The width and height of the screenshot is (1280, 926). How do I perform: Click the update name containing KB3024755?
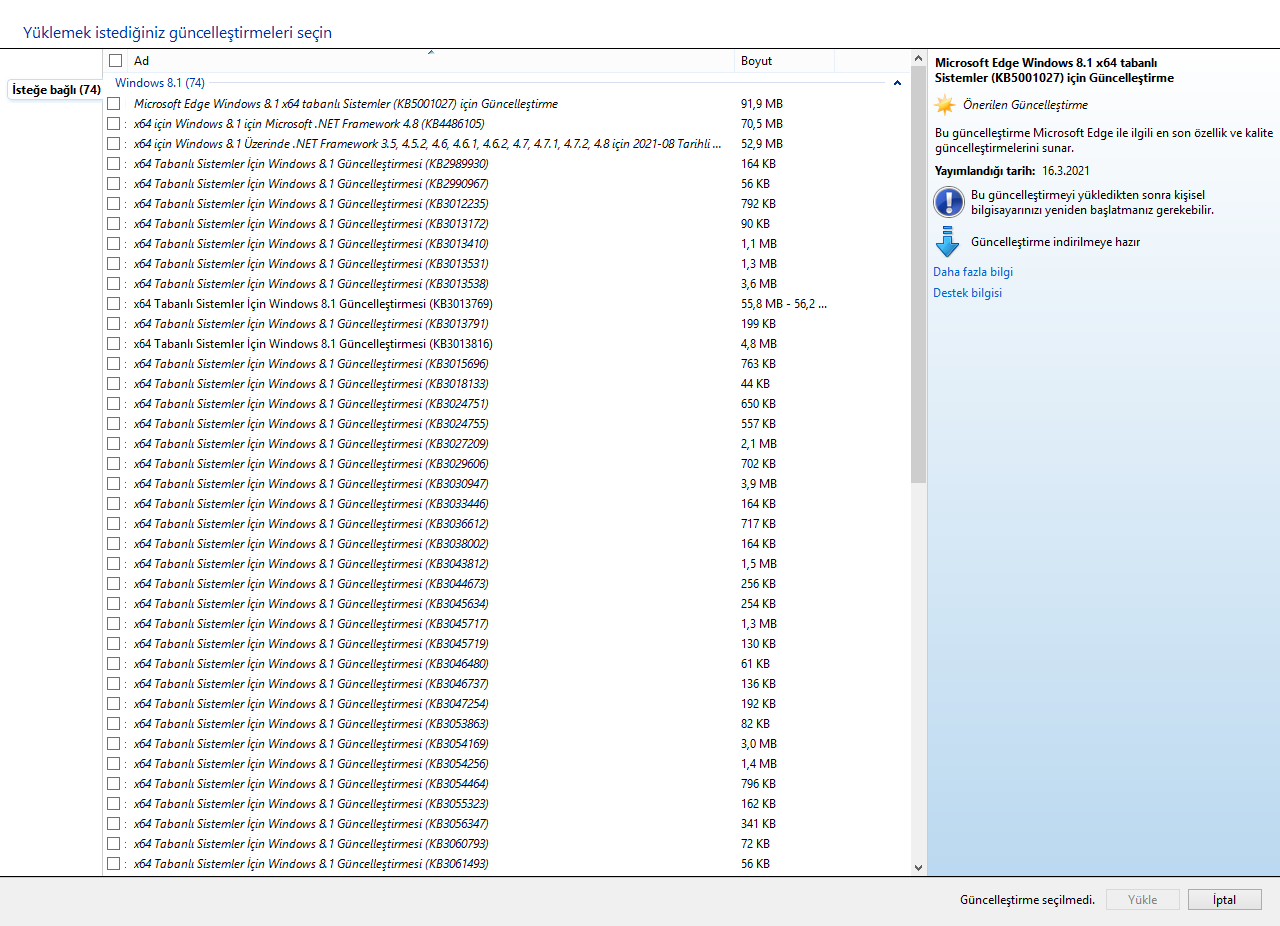[311, 424]
